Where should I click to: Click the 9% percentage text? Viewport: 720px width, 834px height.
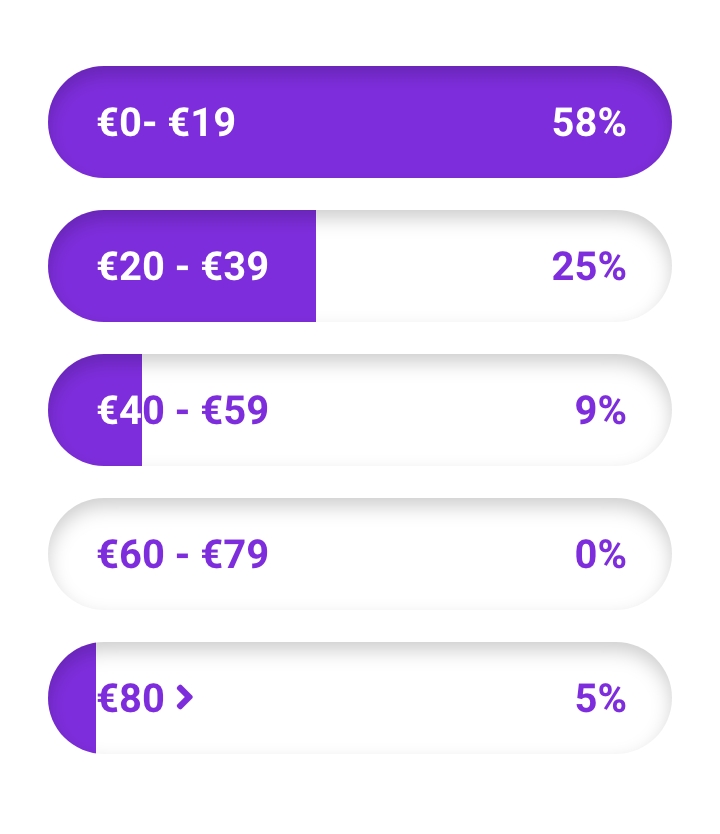tap(600, 410)
